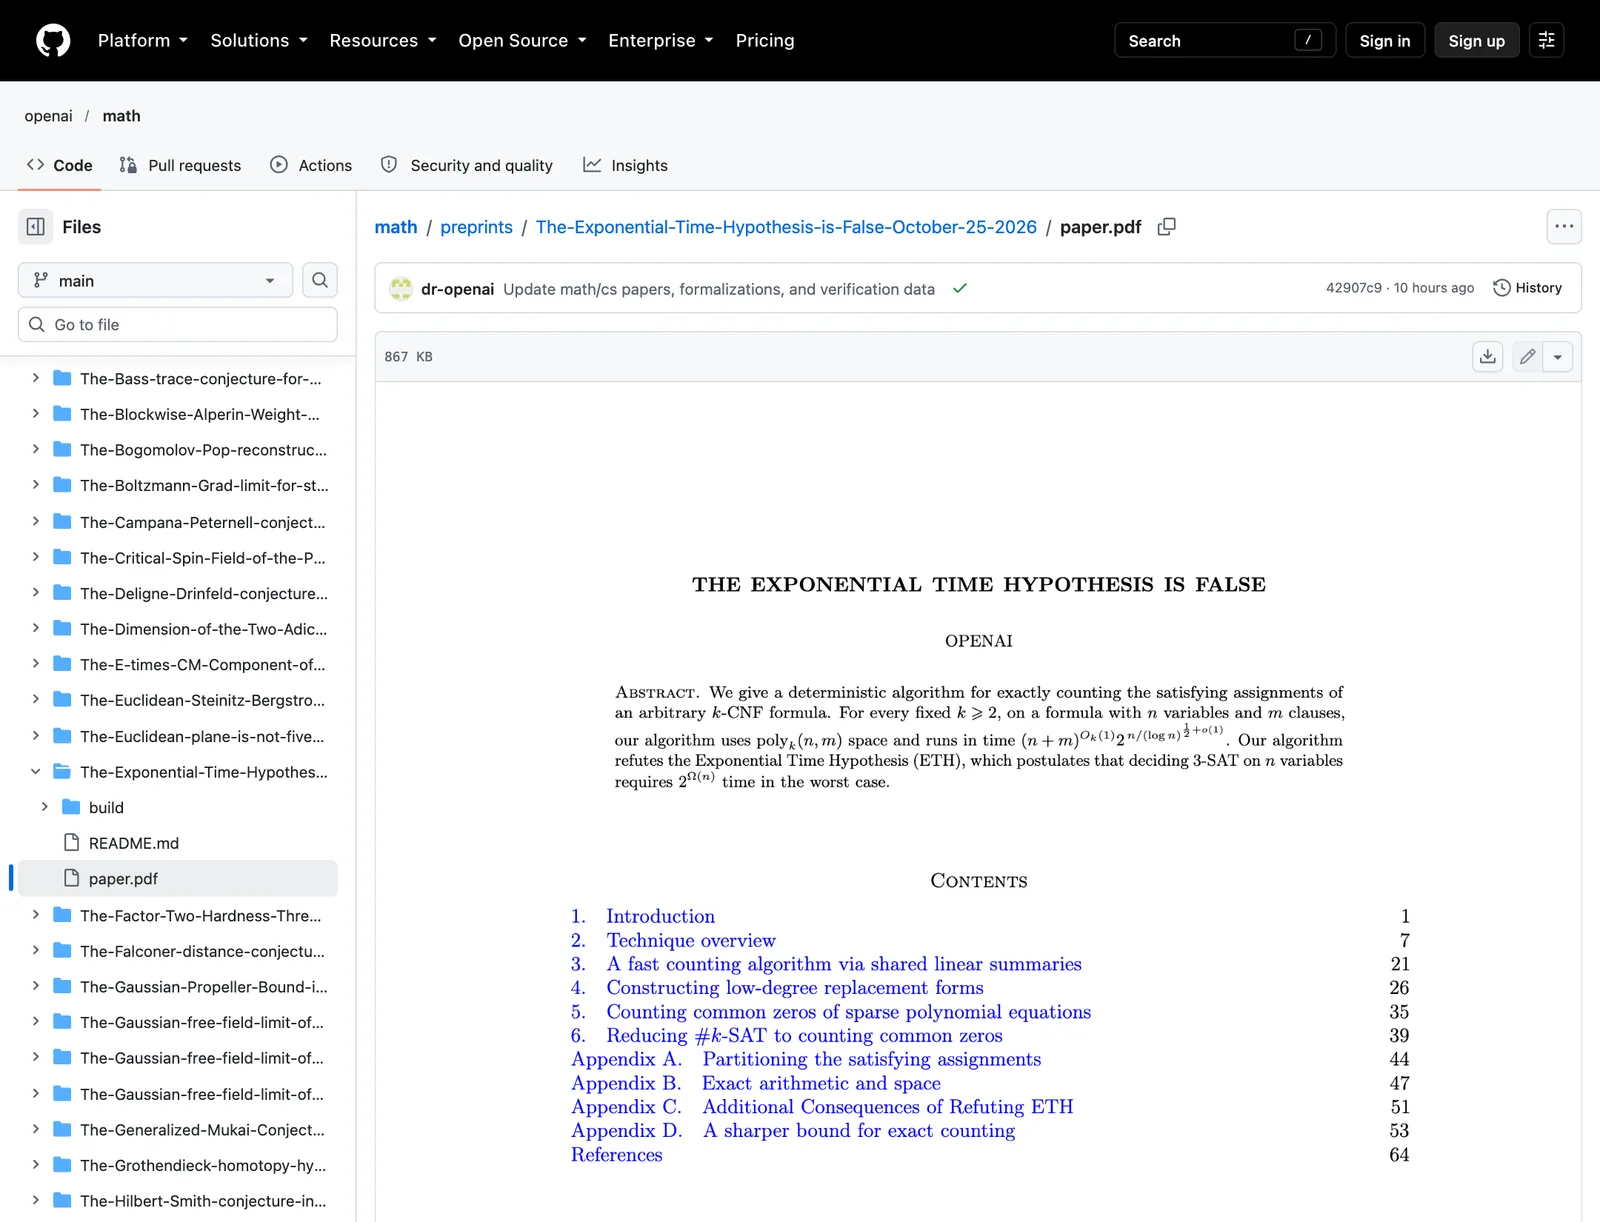The width and height of the screenshot is (1600, 1222).
Task: Select paper.pdf in the file tree
Action: (x=178, y=879)
